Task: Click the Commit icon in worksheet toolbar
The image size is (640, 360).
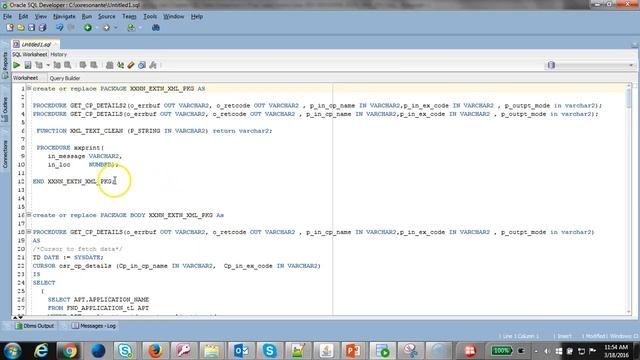Action: (83, 65)
